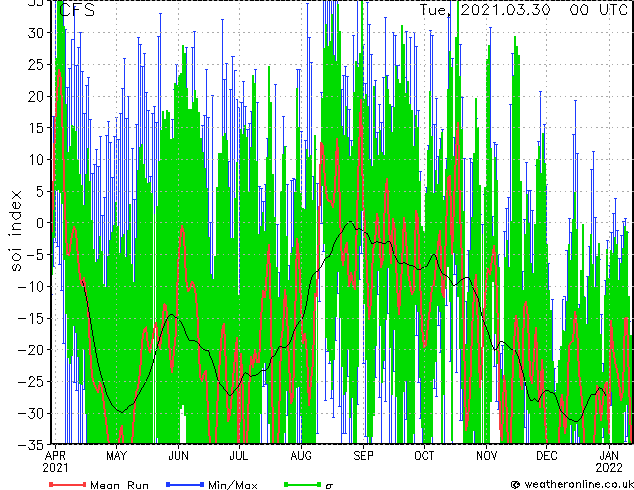Screen dimensions: 634x490
Task: Click the soi index axis title
Action: click(16, 231)
